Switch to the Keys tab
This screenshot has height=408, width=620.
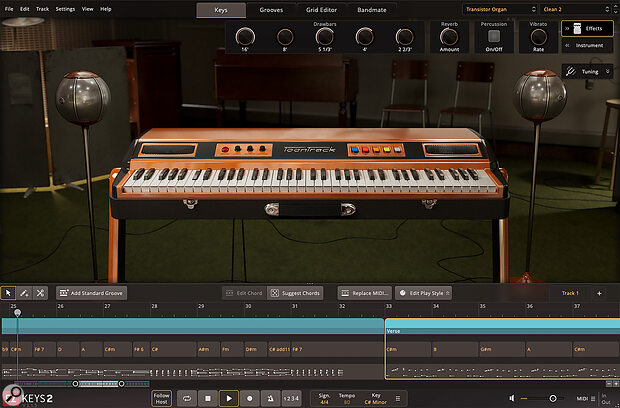click(221, 10)
